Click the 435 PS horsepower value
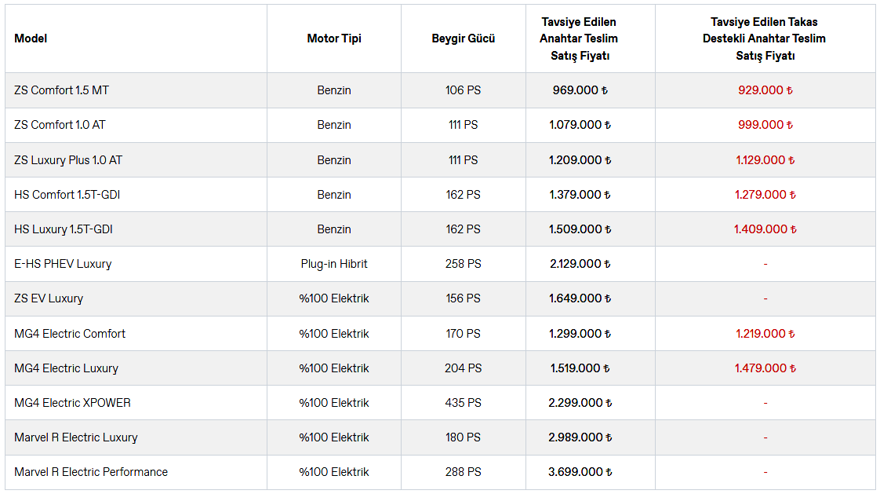Image resolution: width=880 pixels, height=493 pixels. click(x=463, y=403)
